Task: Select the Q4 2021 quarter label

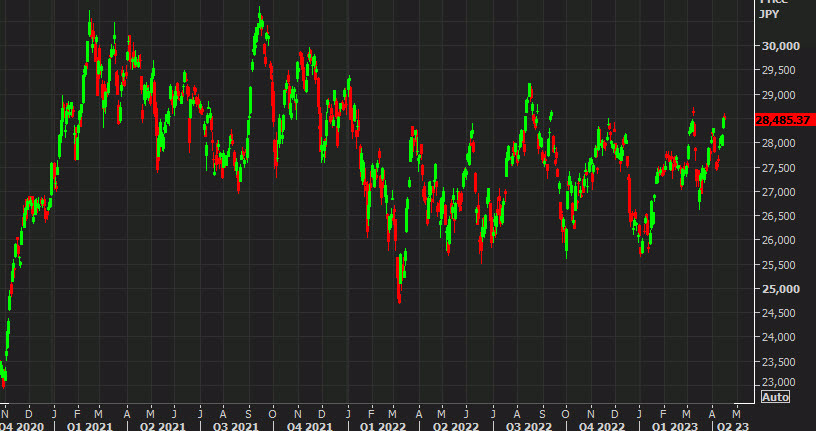Action: [310, 426]
